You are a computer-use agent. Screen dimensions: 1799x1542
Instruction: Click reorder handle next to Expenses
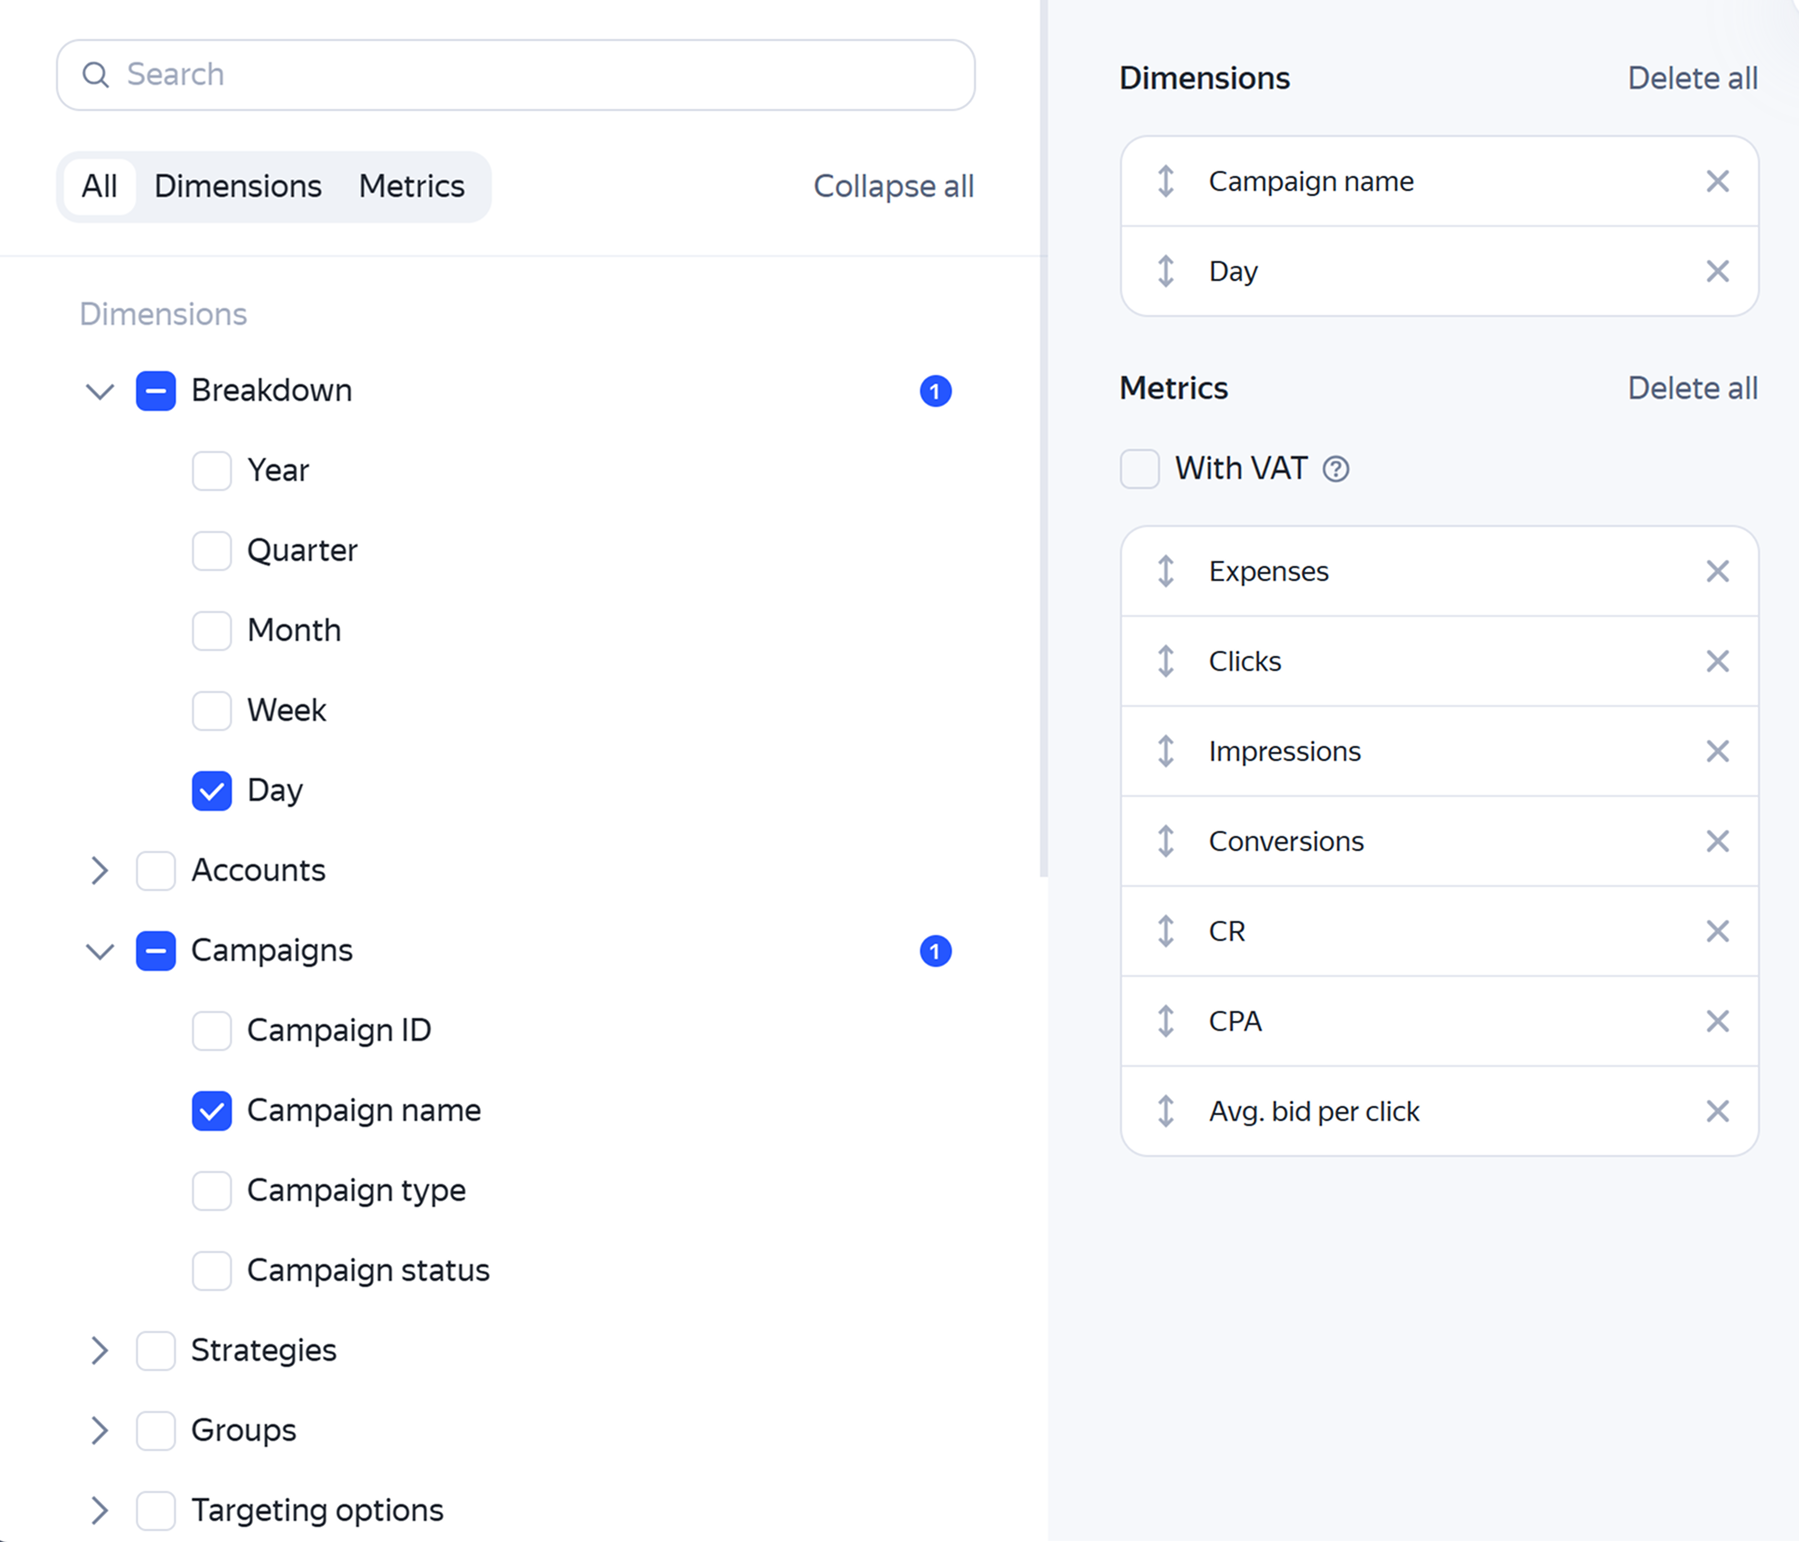(x=1166, y=571)
